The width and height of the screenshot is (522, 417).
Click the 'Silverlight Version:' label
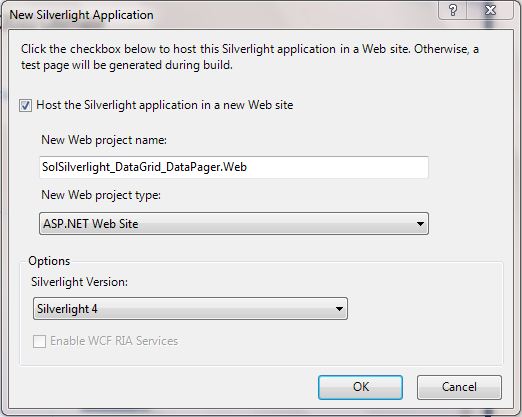click(x=79, y=282)
